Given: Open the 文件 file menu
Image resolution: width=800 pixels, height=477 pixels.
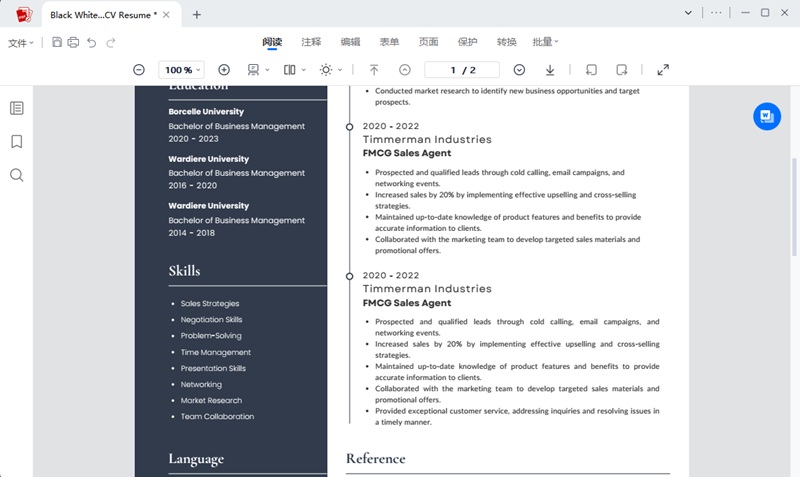Looking at the screenshot, I should point(20,43).
